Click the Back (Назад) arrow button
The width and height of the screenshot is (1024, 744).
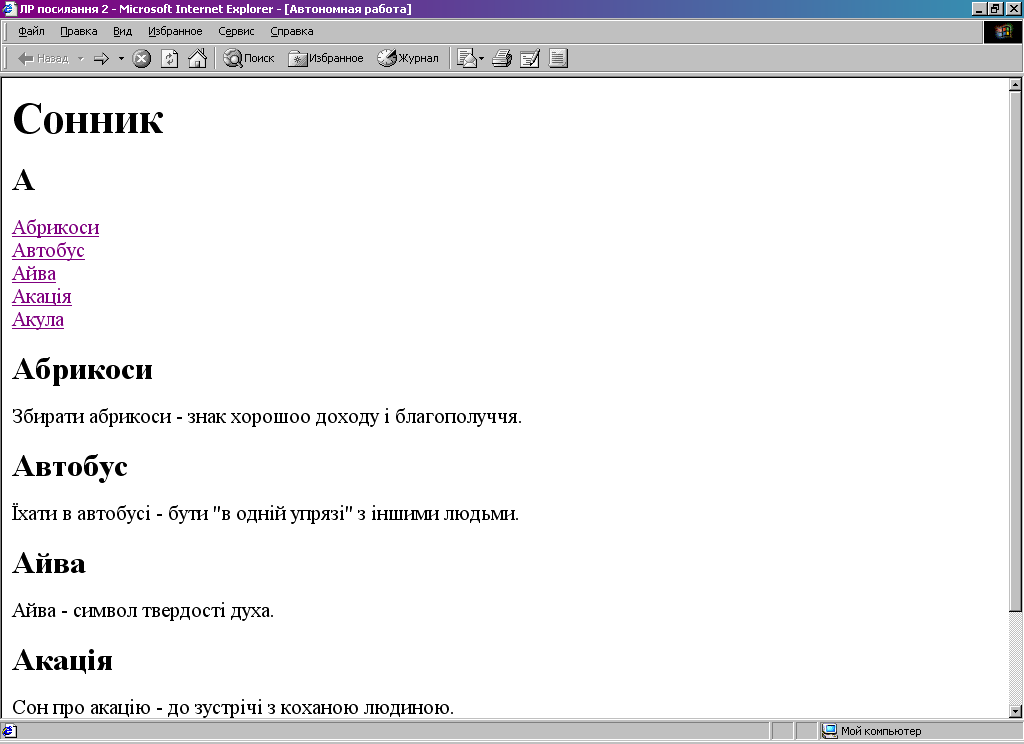point(43,59)
